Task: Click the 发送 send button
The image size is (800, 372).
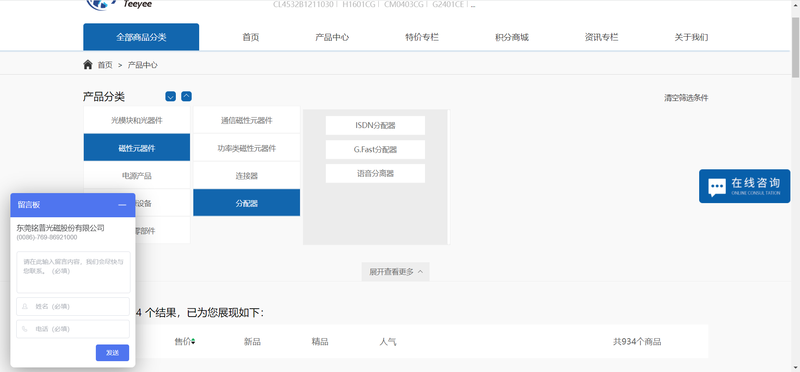Action: pyautogui.click(x=112, y=353)
